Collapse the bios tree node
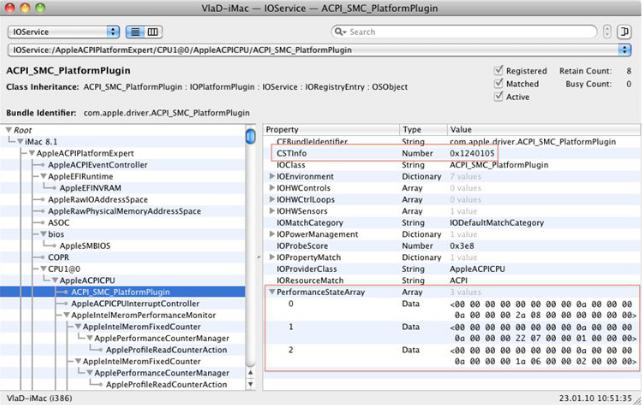The height and width of the screenshot is (405, 642). [43, 234]
